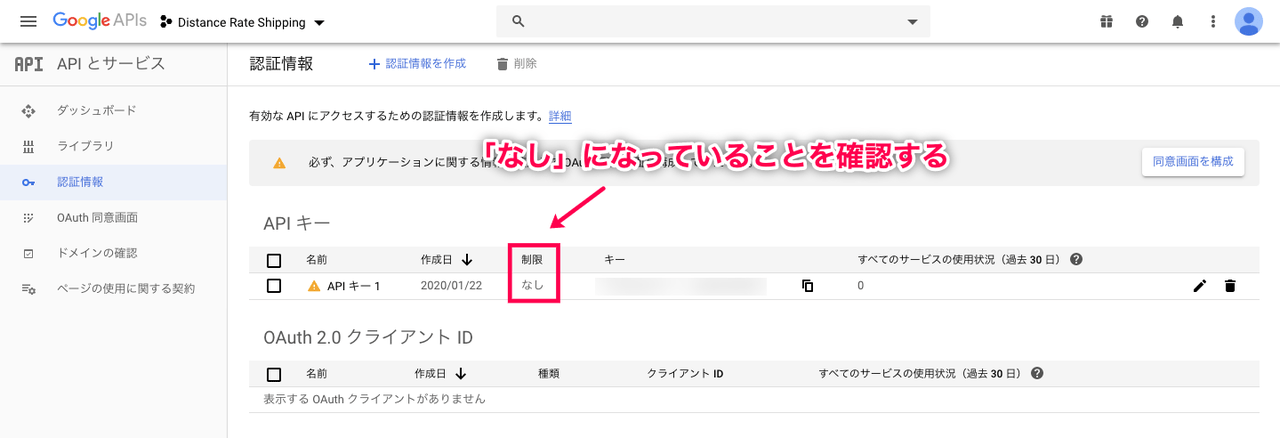Click the library icon in the sidebar
This screenshot has width=1280, height=438.
click(28, 147)
